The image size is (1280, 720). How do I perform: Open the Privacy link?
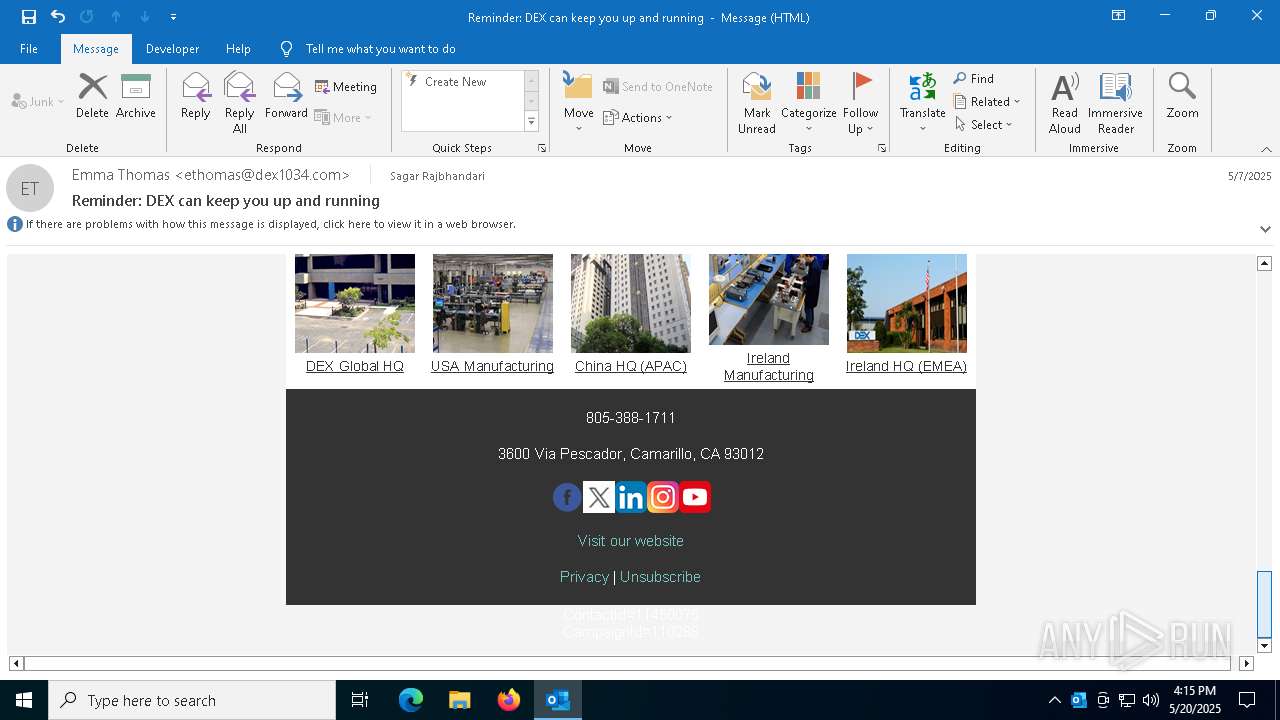click(x=584, y=577)
